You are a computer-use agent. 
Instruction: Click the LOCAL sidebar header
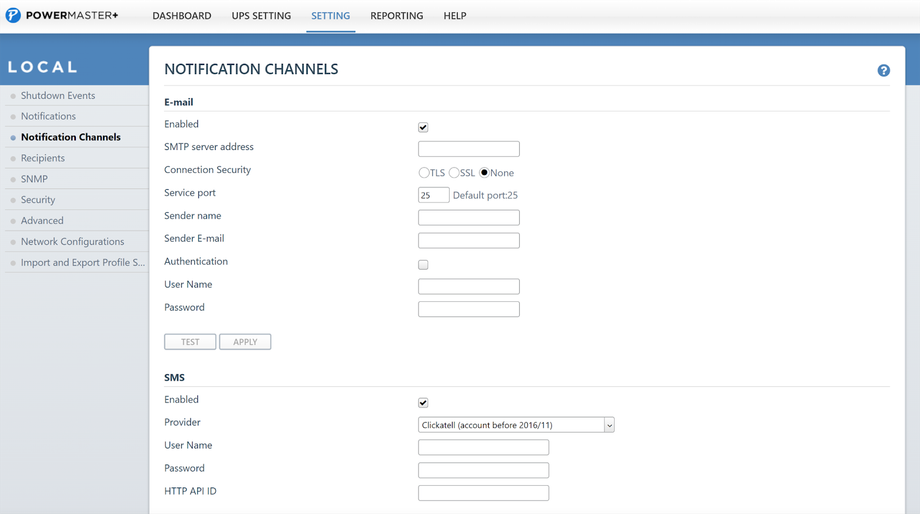click(x=43, y=67)
